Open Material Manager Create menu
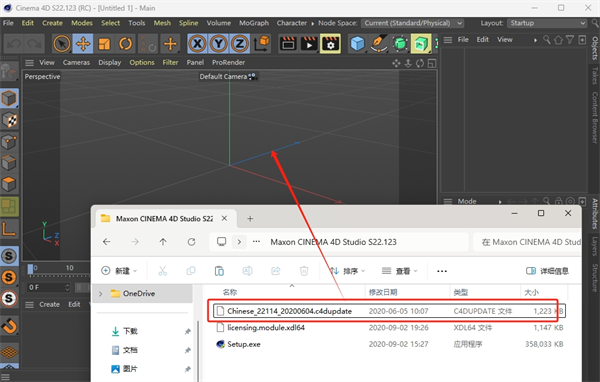This screenshot has height=382, width=600. [x=49, y=304]
